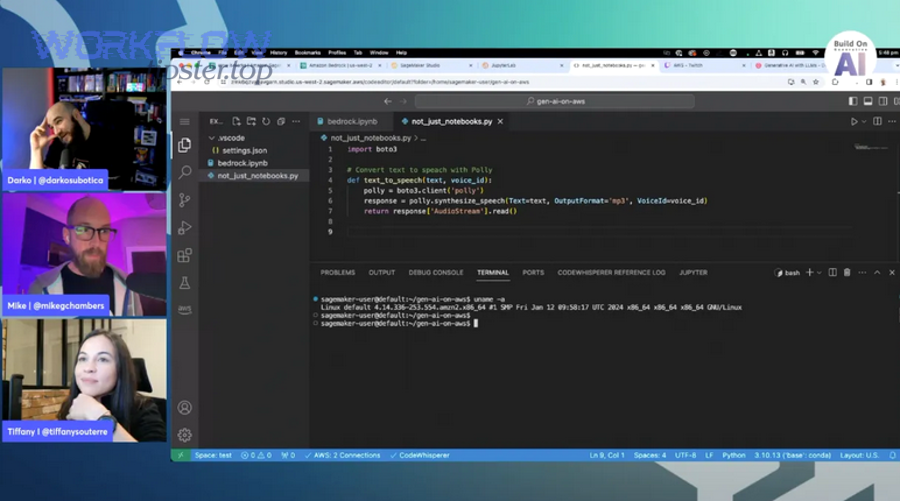The height and width of the screenshot is (501, 900).
Task: Maximize the terminal panel with chevron up
Action: click(878, 272)
